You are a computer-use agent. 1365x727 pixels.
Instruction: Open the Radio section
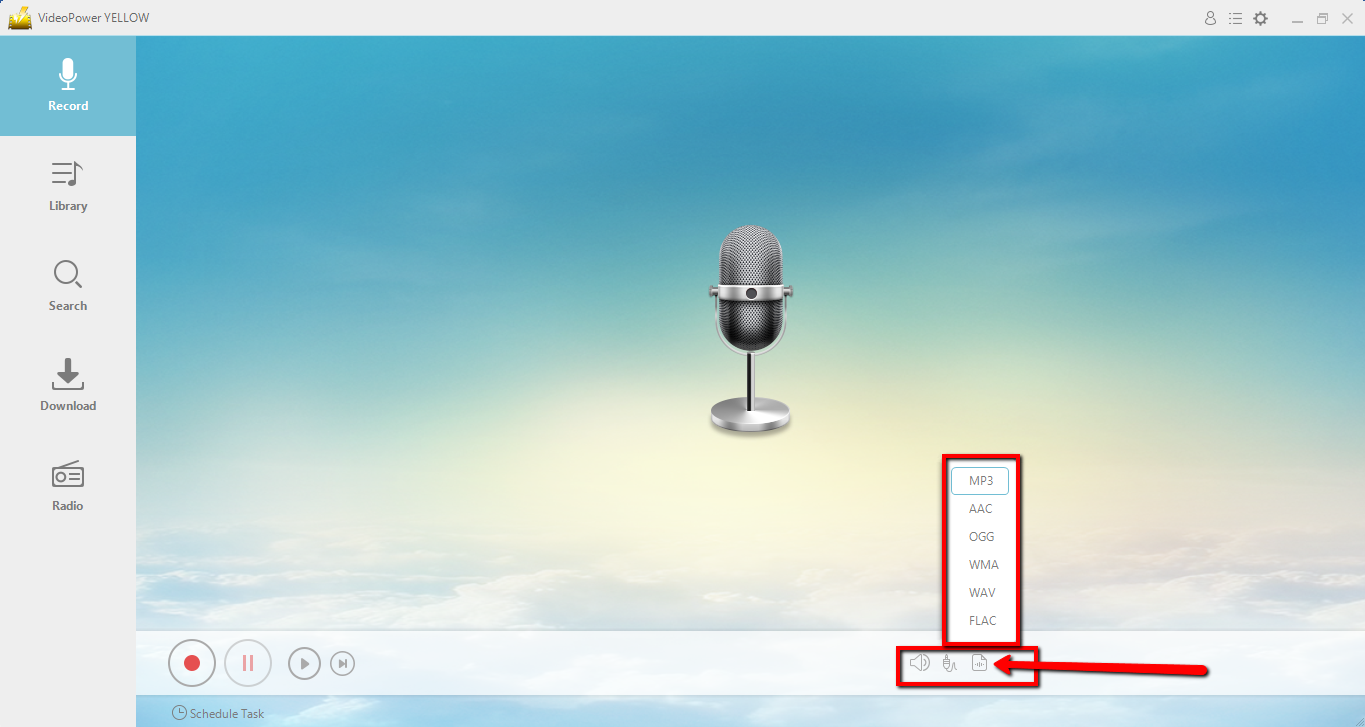67,485
